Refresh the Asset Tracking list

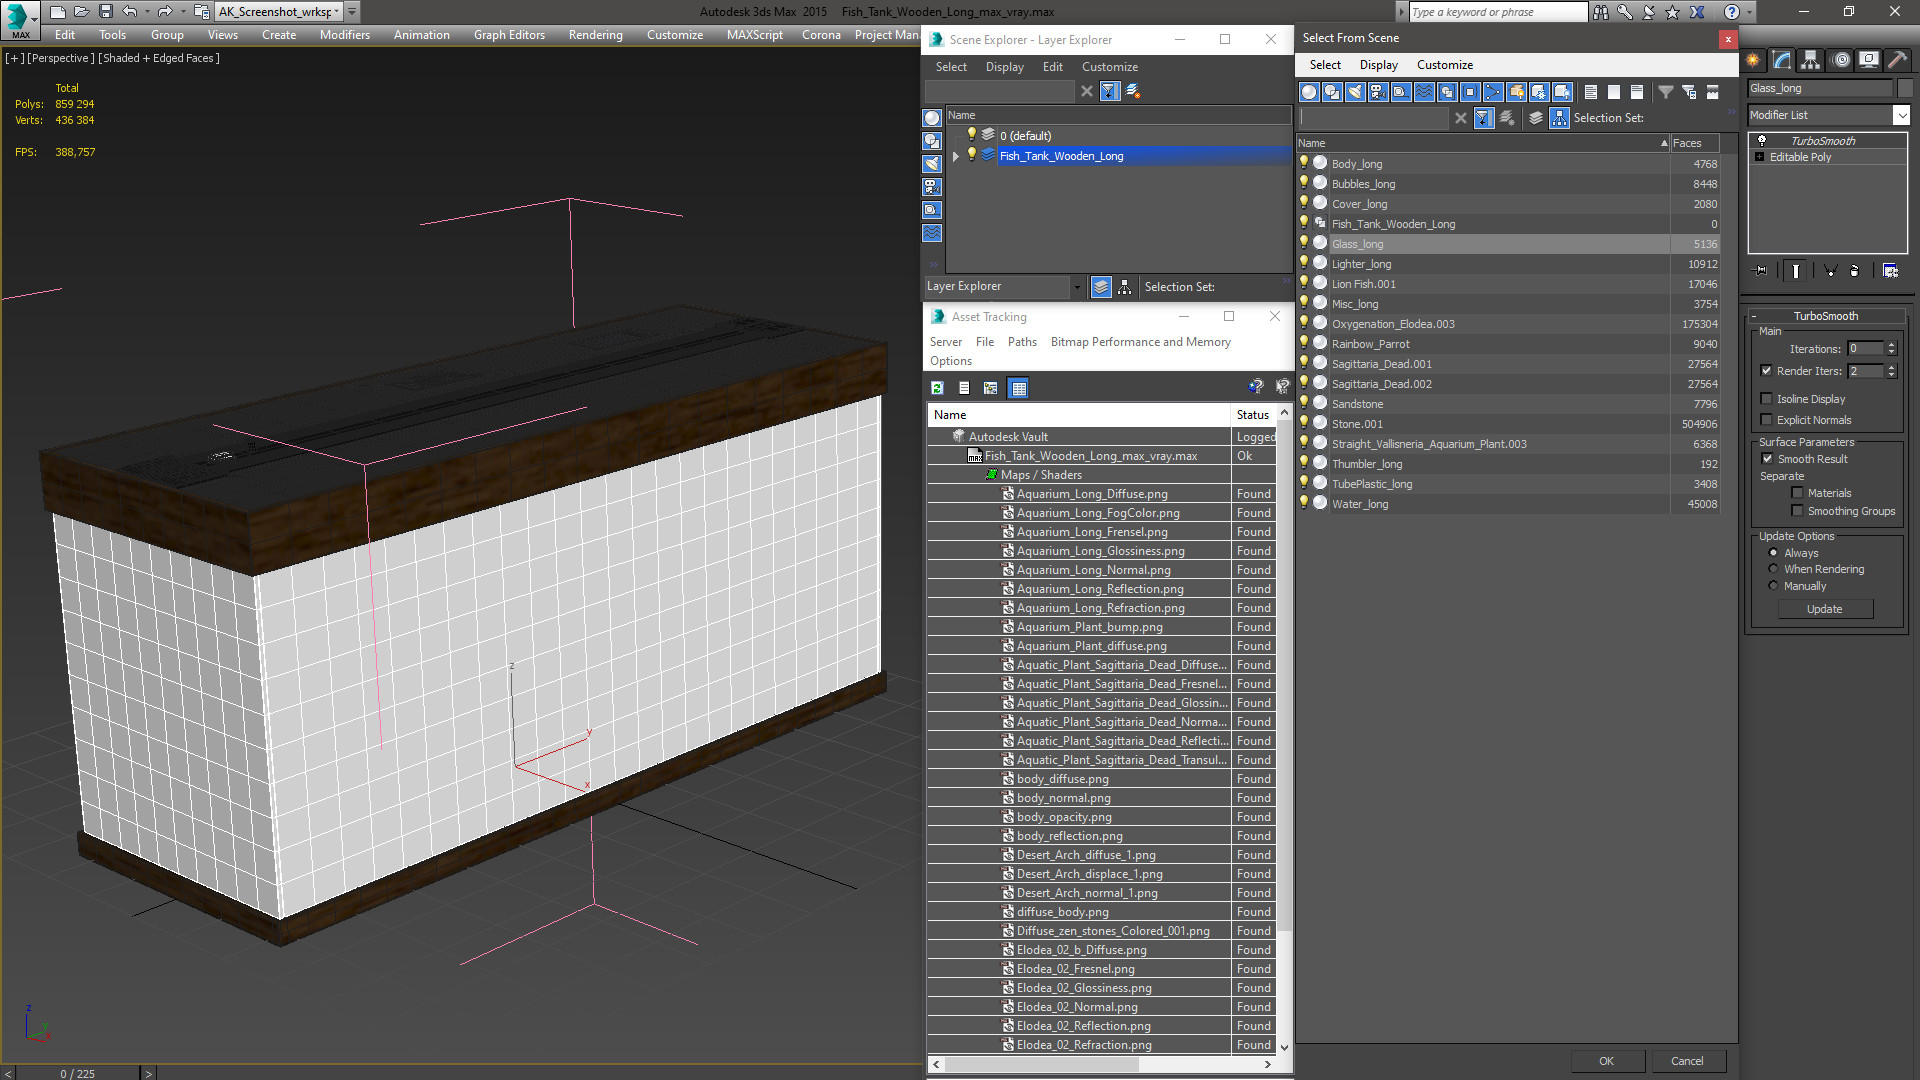pyautogui.click(x=937, y=388)
